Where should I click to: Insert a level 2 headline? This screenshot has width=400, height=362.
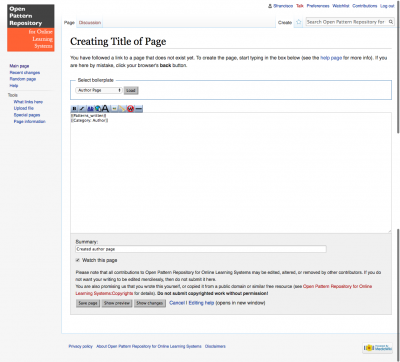tap(105, 109)
